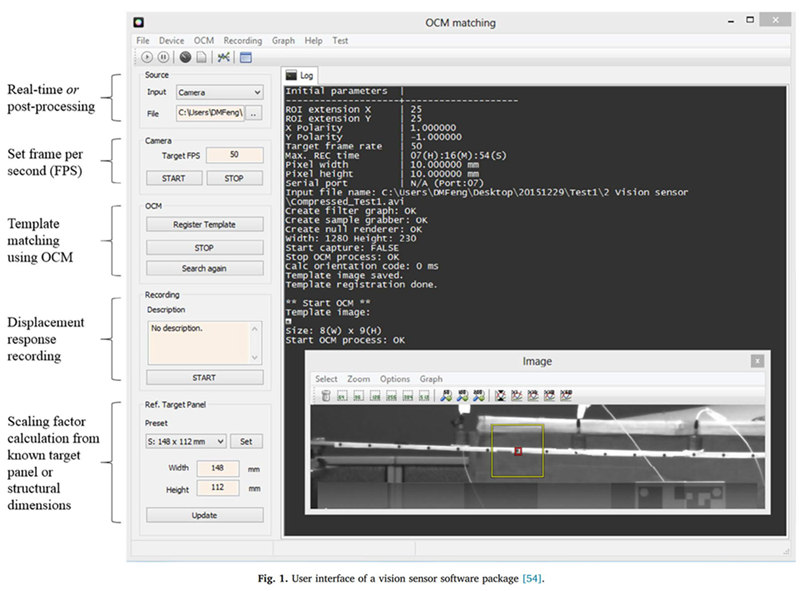Click the first magnifier zoom icon
The width and height of the screenshot is (800, 591).
[446, 396]
